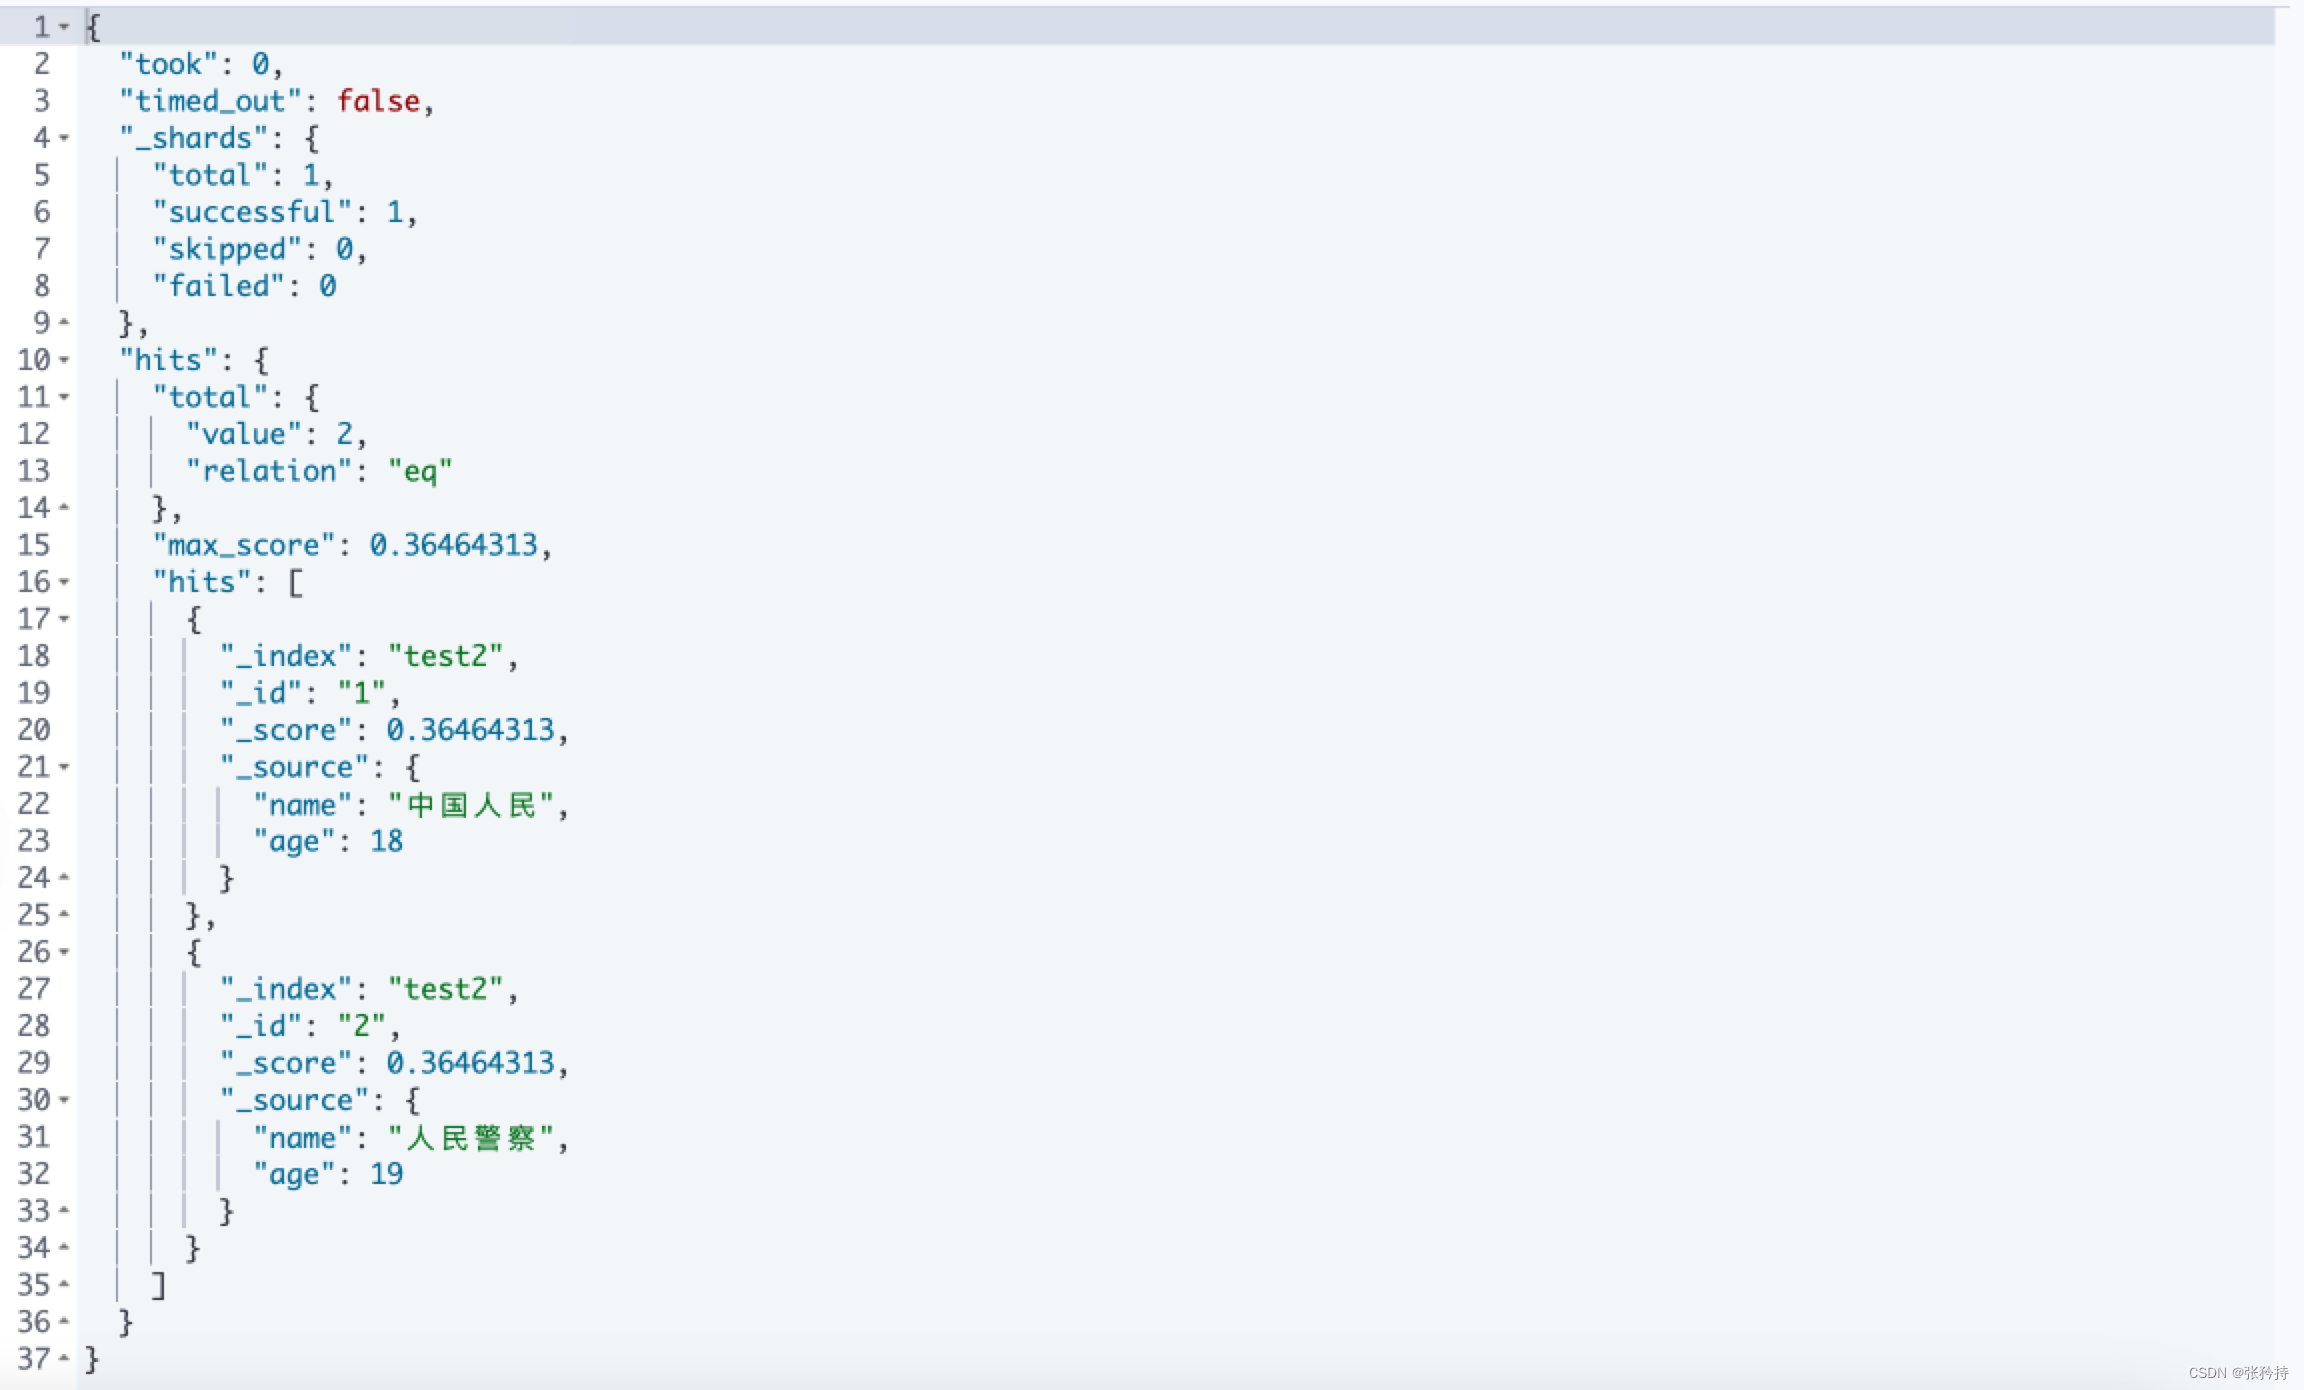Click the false value of timed_out
2304x1390 pixels.
[378, 101]
